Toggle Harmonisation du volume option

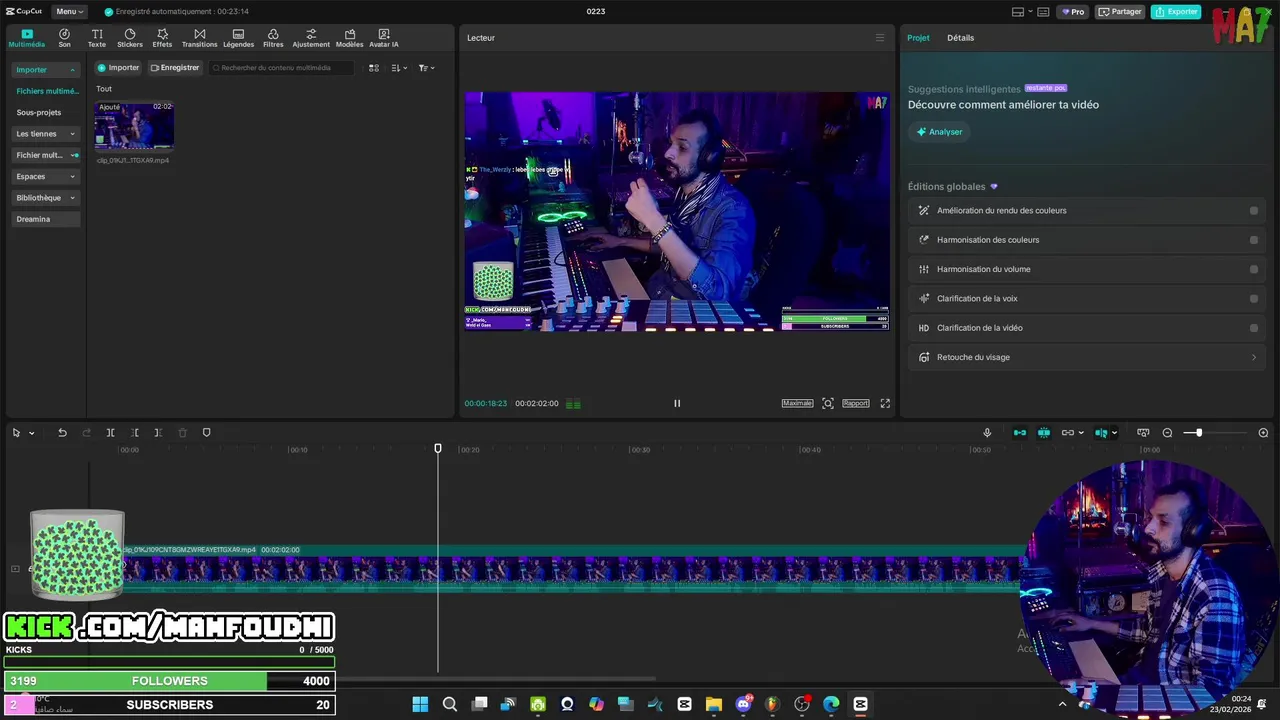[x=1254, y=269]
